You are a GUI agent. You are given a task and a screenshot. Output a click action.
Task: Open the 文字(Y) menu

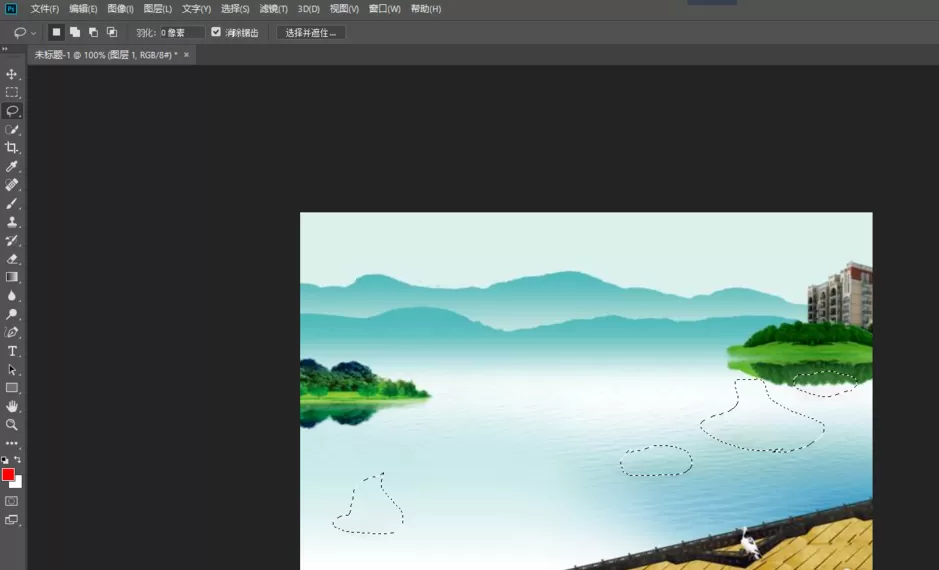pos(196,9)
